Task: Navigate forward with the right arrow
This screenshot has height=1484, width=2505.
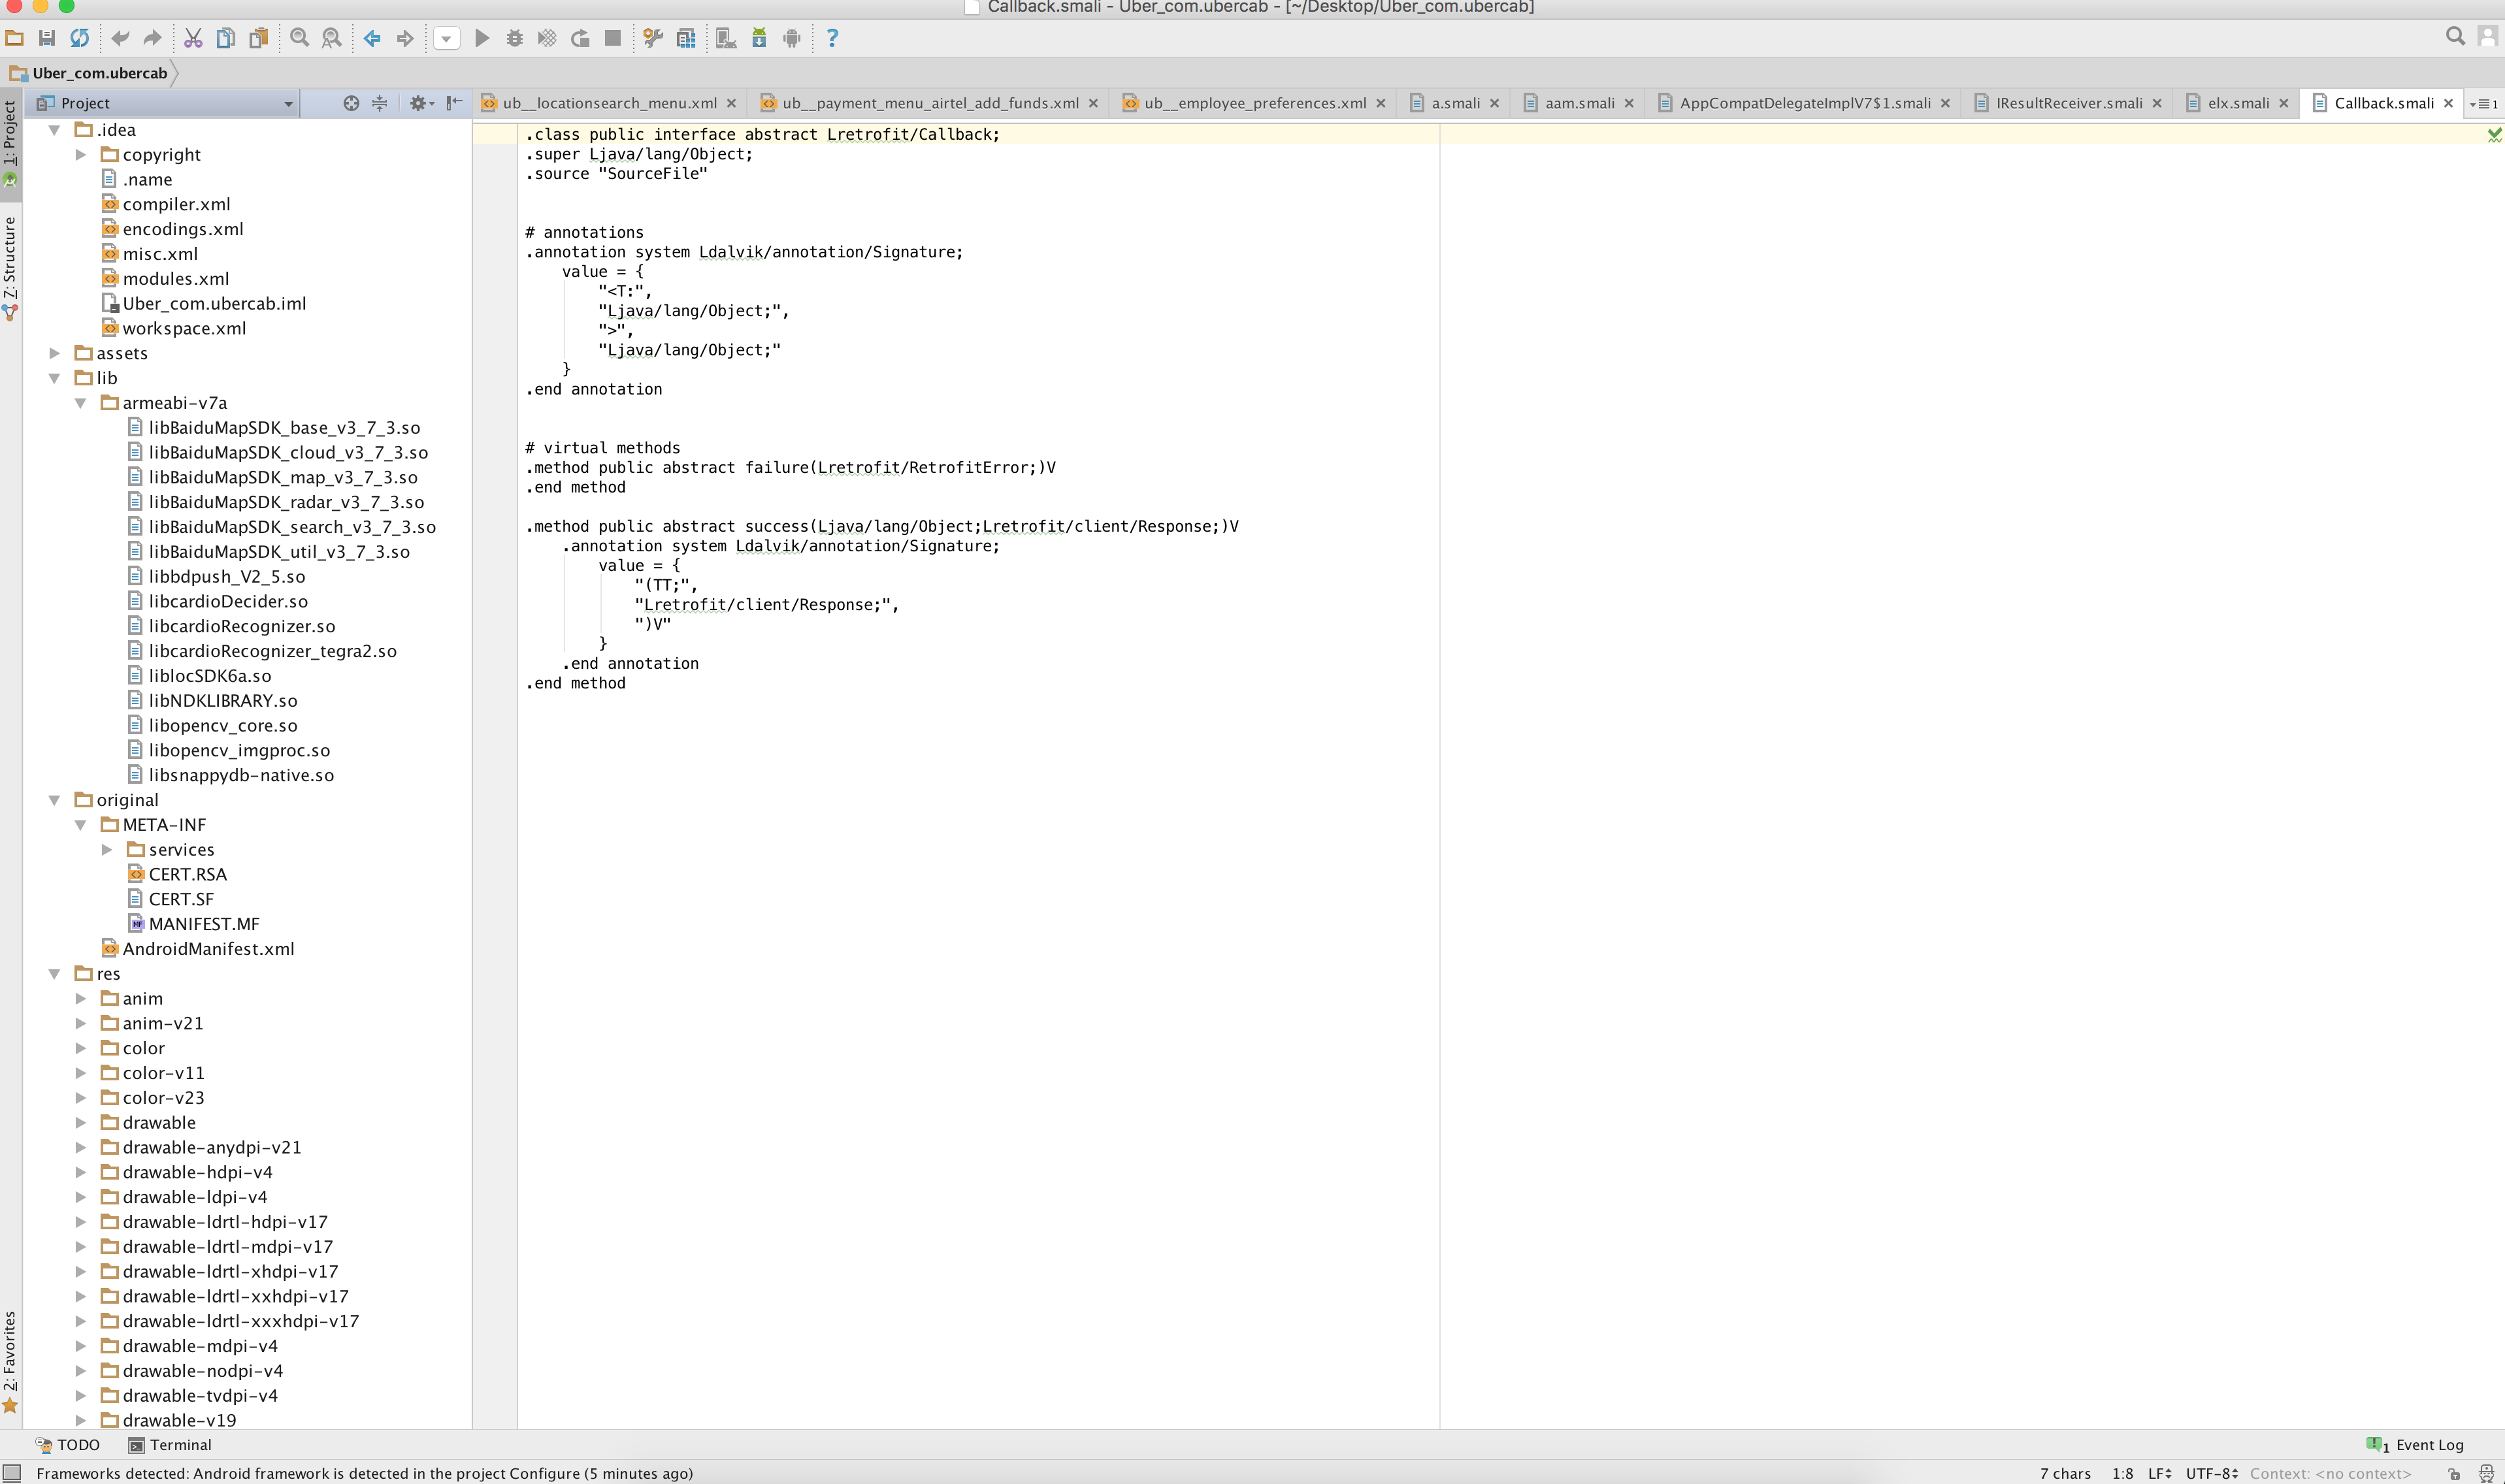Action: (405, 38)
